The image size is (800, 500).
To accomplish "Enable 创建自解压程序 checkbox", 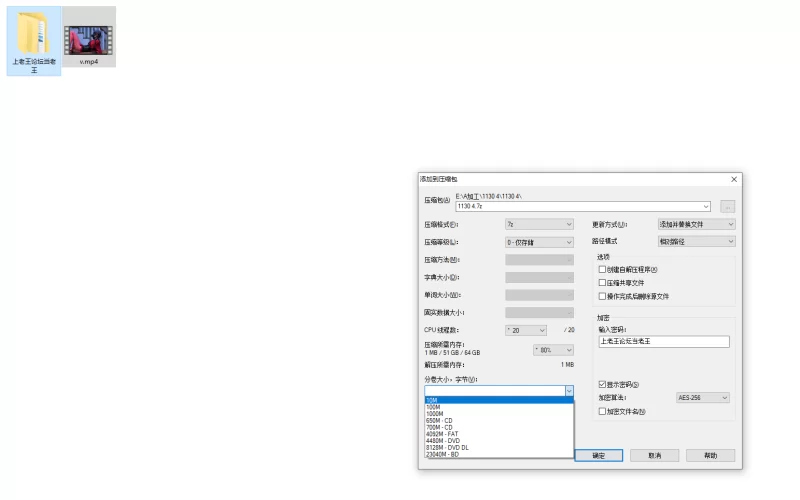I will click(602, 269).
